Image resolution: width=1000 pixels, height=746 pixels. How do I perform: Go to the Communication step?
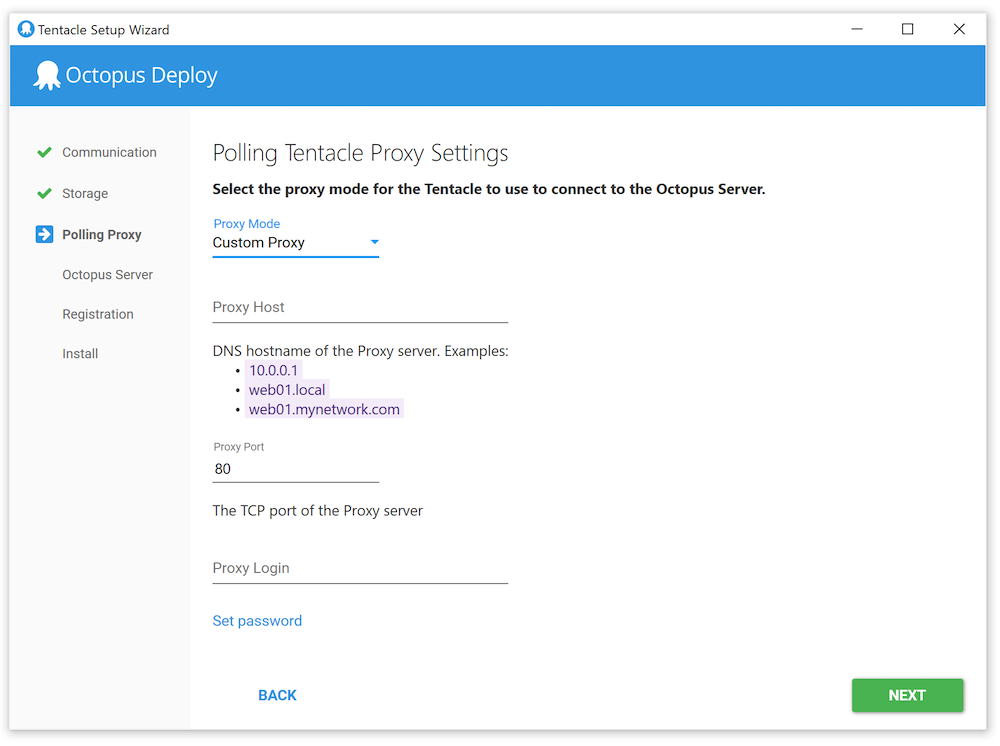[x=109, y=152]
